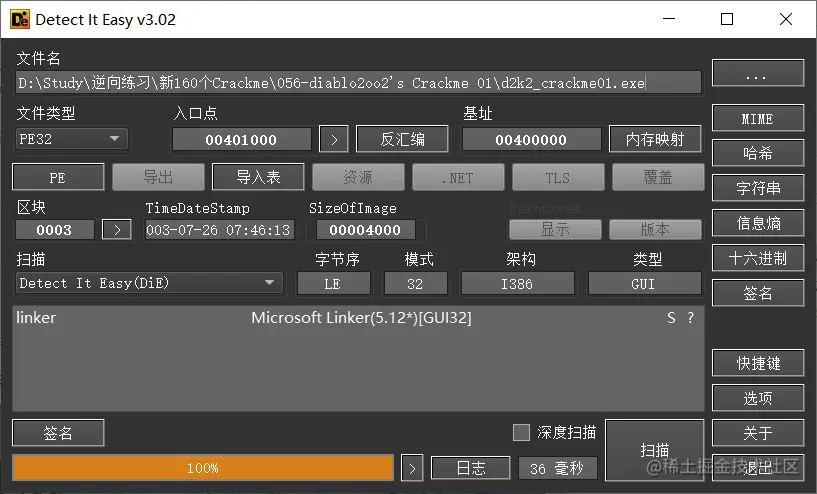Image resolution: width=817 pixels, height=494 pixels.
Task: Click the 资源 resources button
Action: (358, 177)
